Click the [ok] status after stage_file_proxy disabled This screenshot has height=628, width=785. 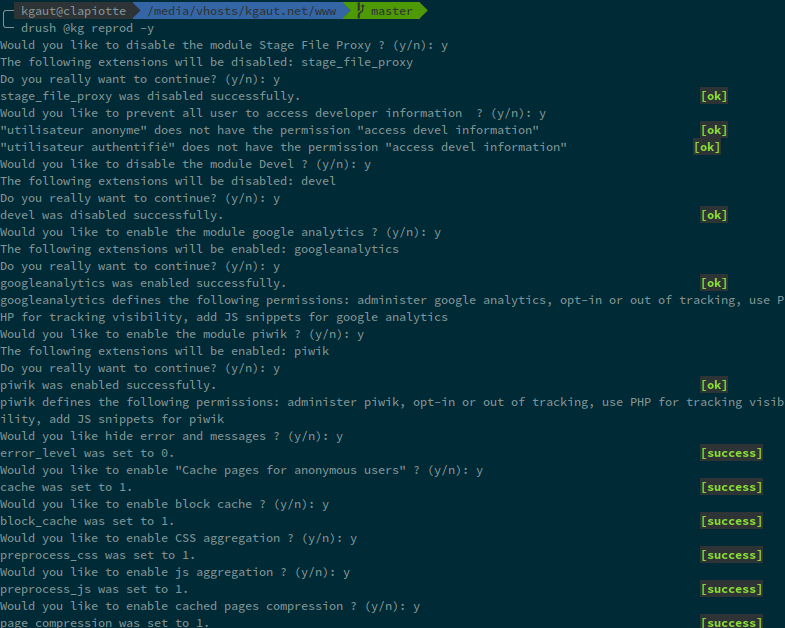(x=714, y=97)
